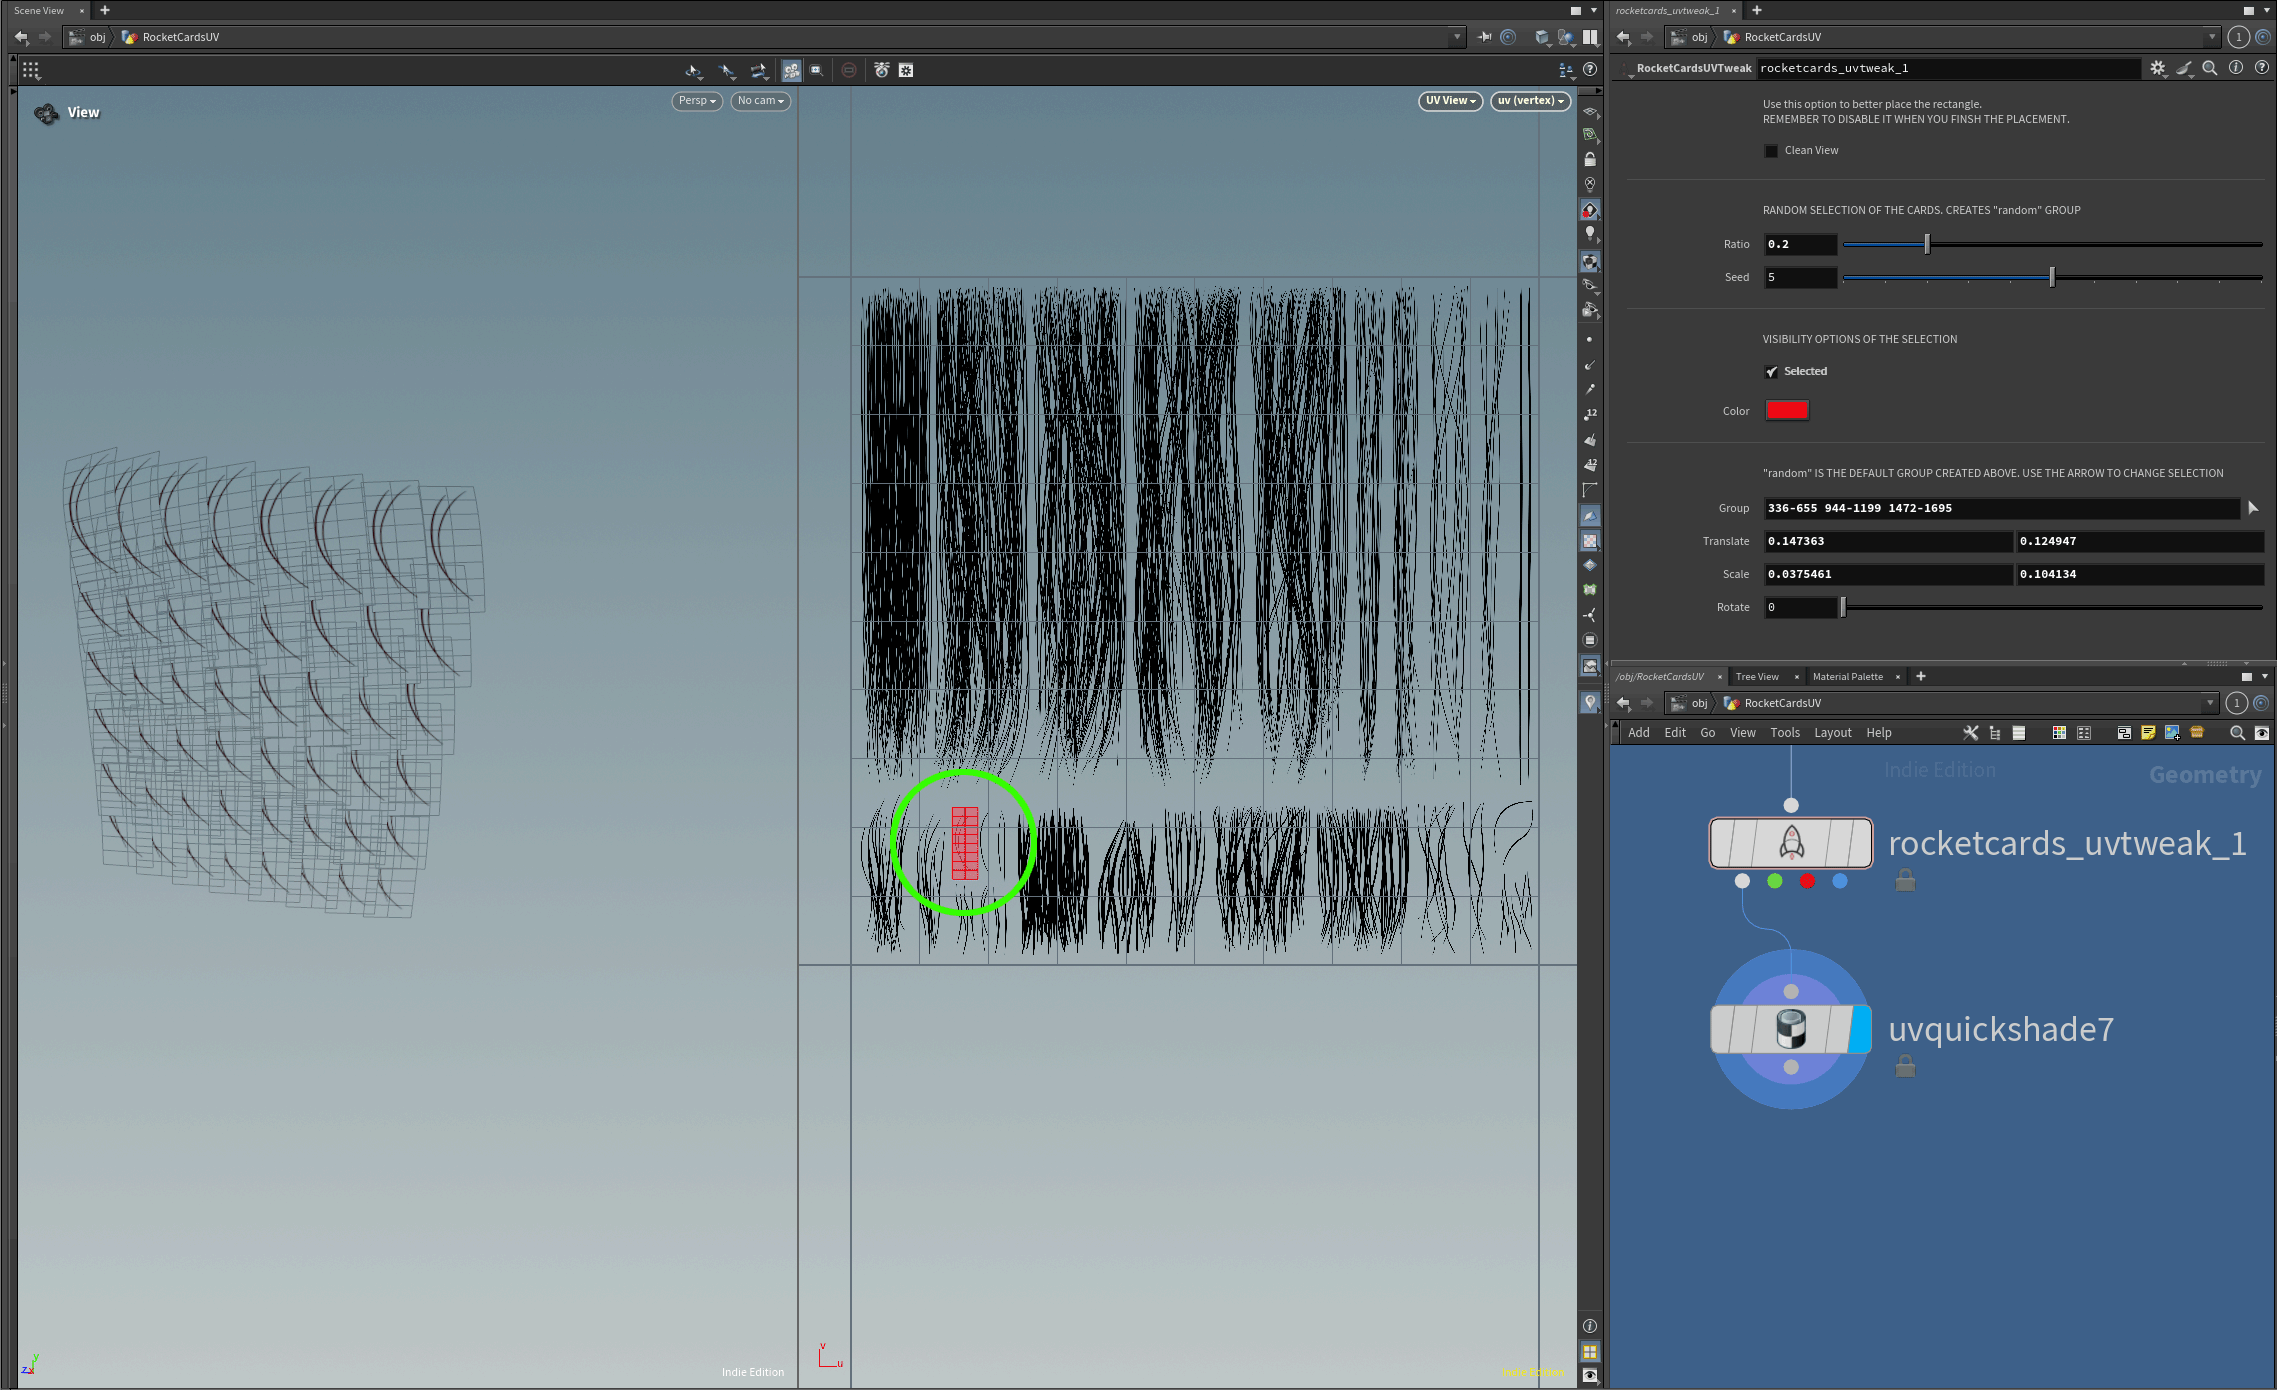Switch to the Tree View tab

point(1757,677)
